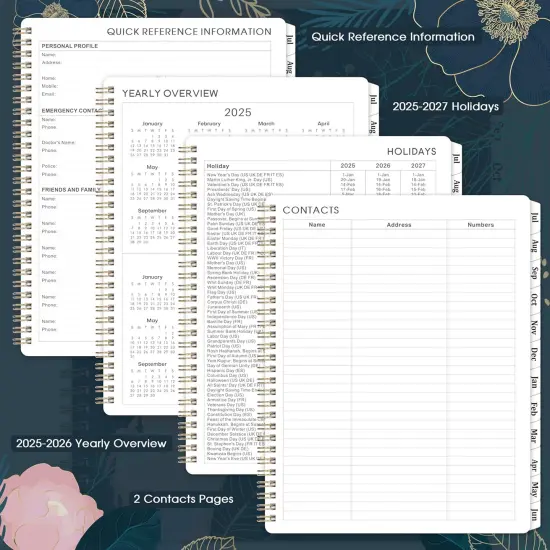Click the '2026' column header in Holidays
Screen dimensions: 550x550
click(x=383, y=166)
